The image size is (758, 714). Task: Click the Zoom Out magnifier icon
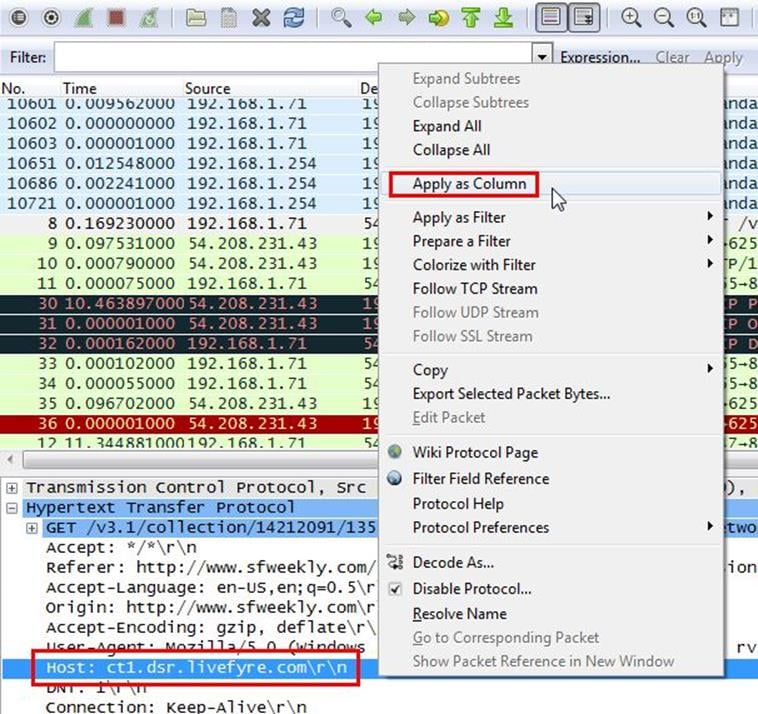pos(663,17)
